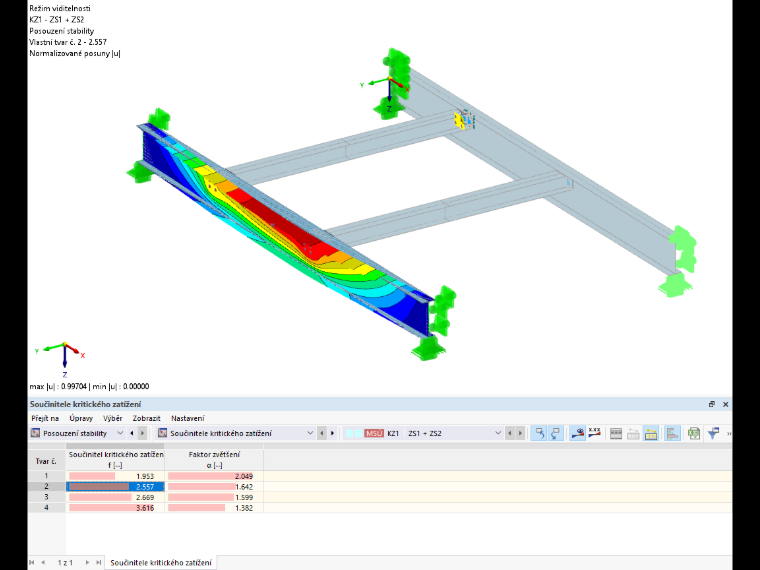This screenshot has height=570, width=760.
Task: Go to last table page
Action: [98, 563]
